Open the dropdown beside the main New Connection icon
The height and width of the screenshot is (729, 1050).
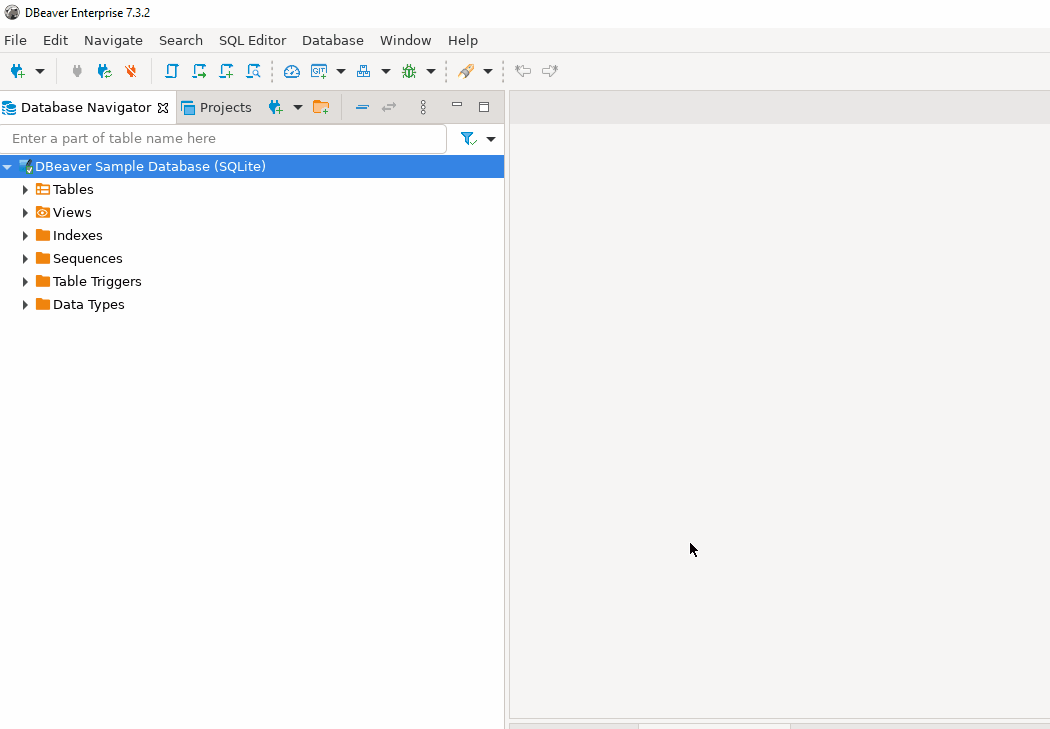pos(40,71)
